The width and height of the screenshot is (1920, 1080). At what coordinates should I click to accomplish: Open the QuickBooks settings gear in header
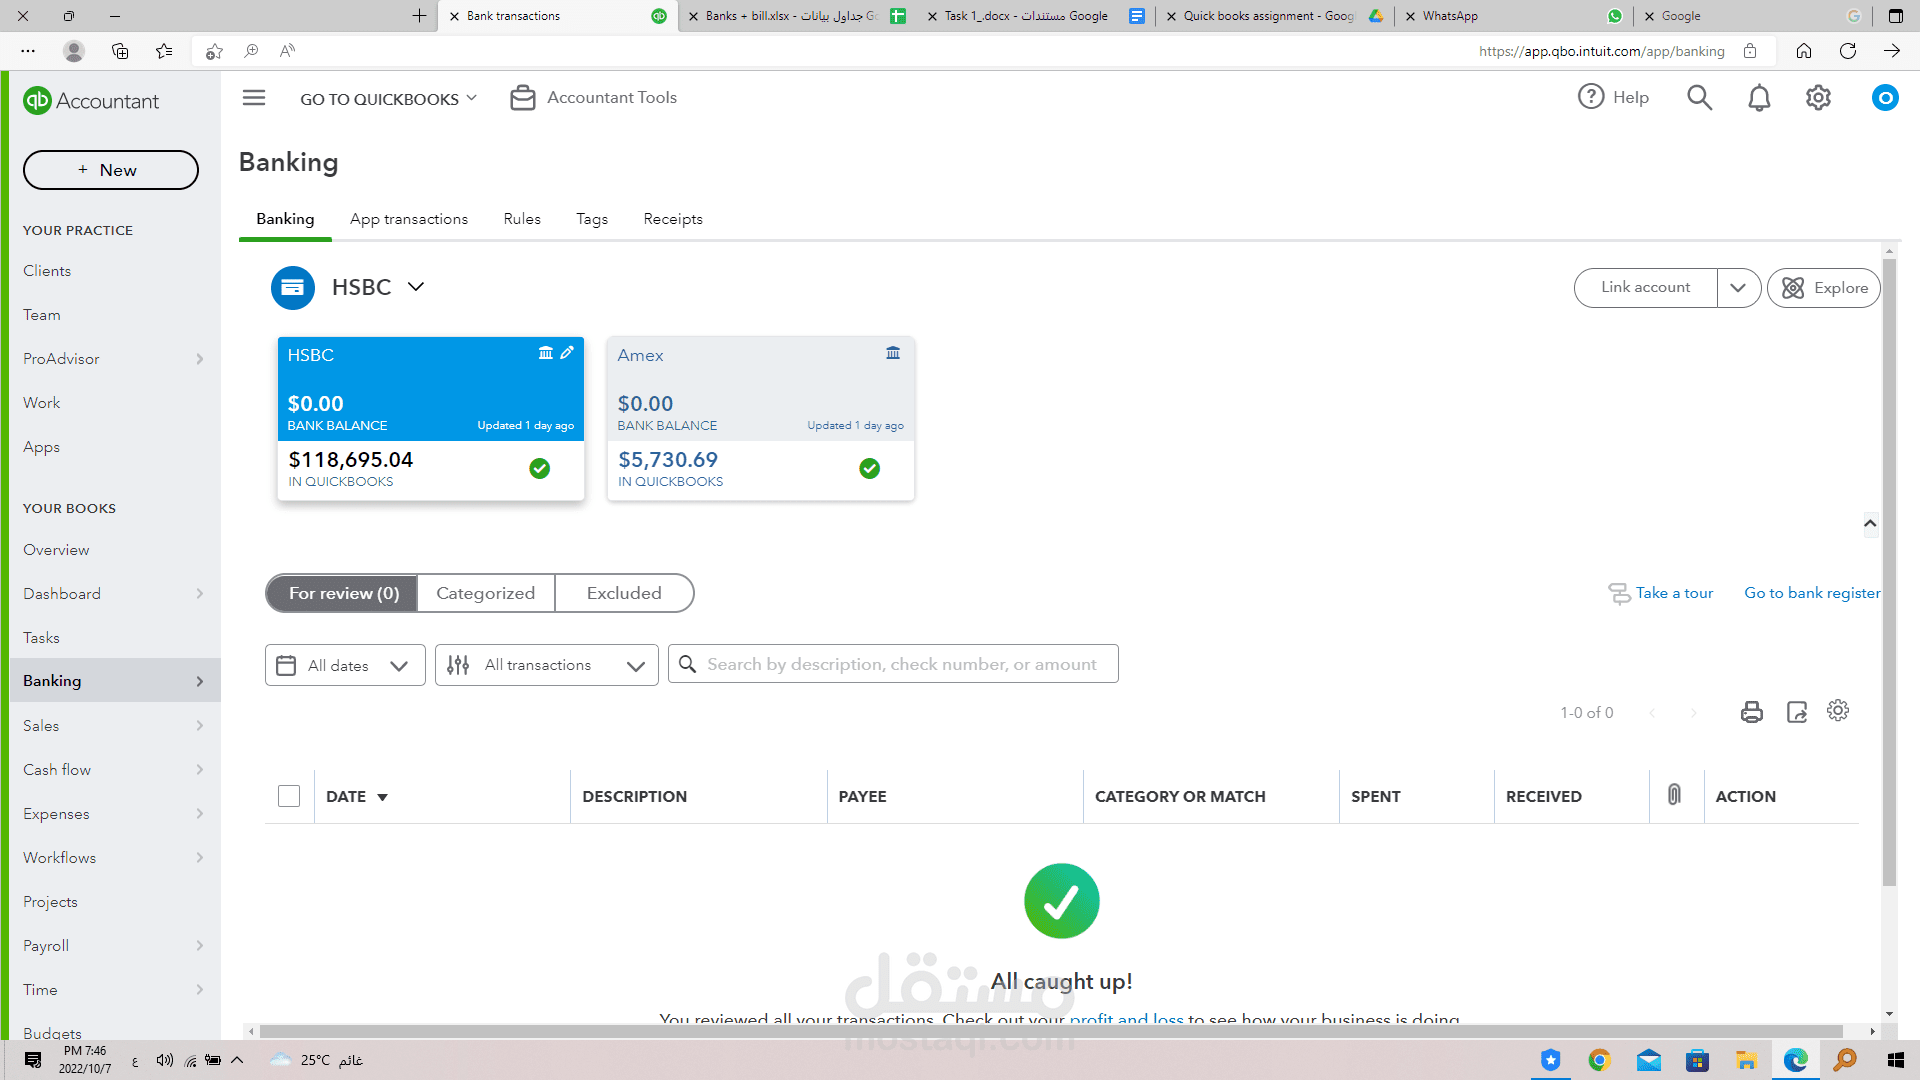point(1818,98)
